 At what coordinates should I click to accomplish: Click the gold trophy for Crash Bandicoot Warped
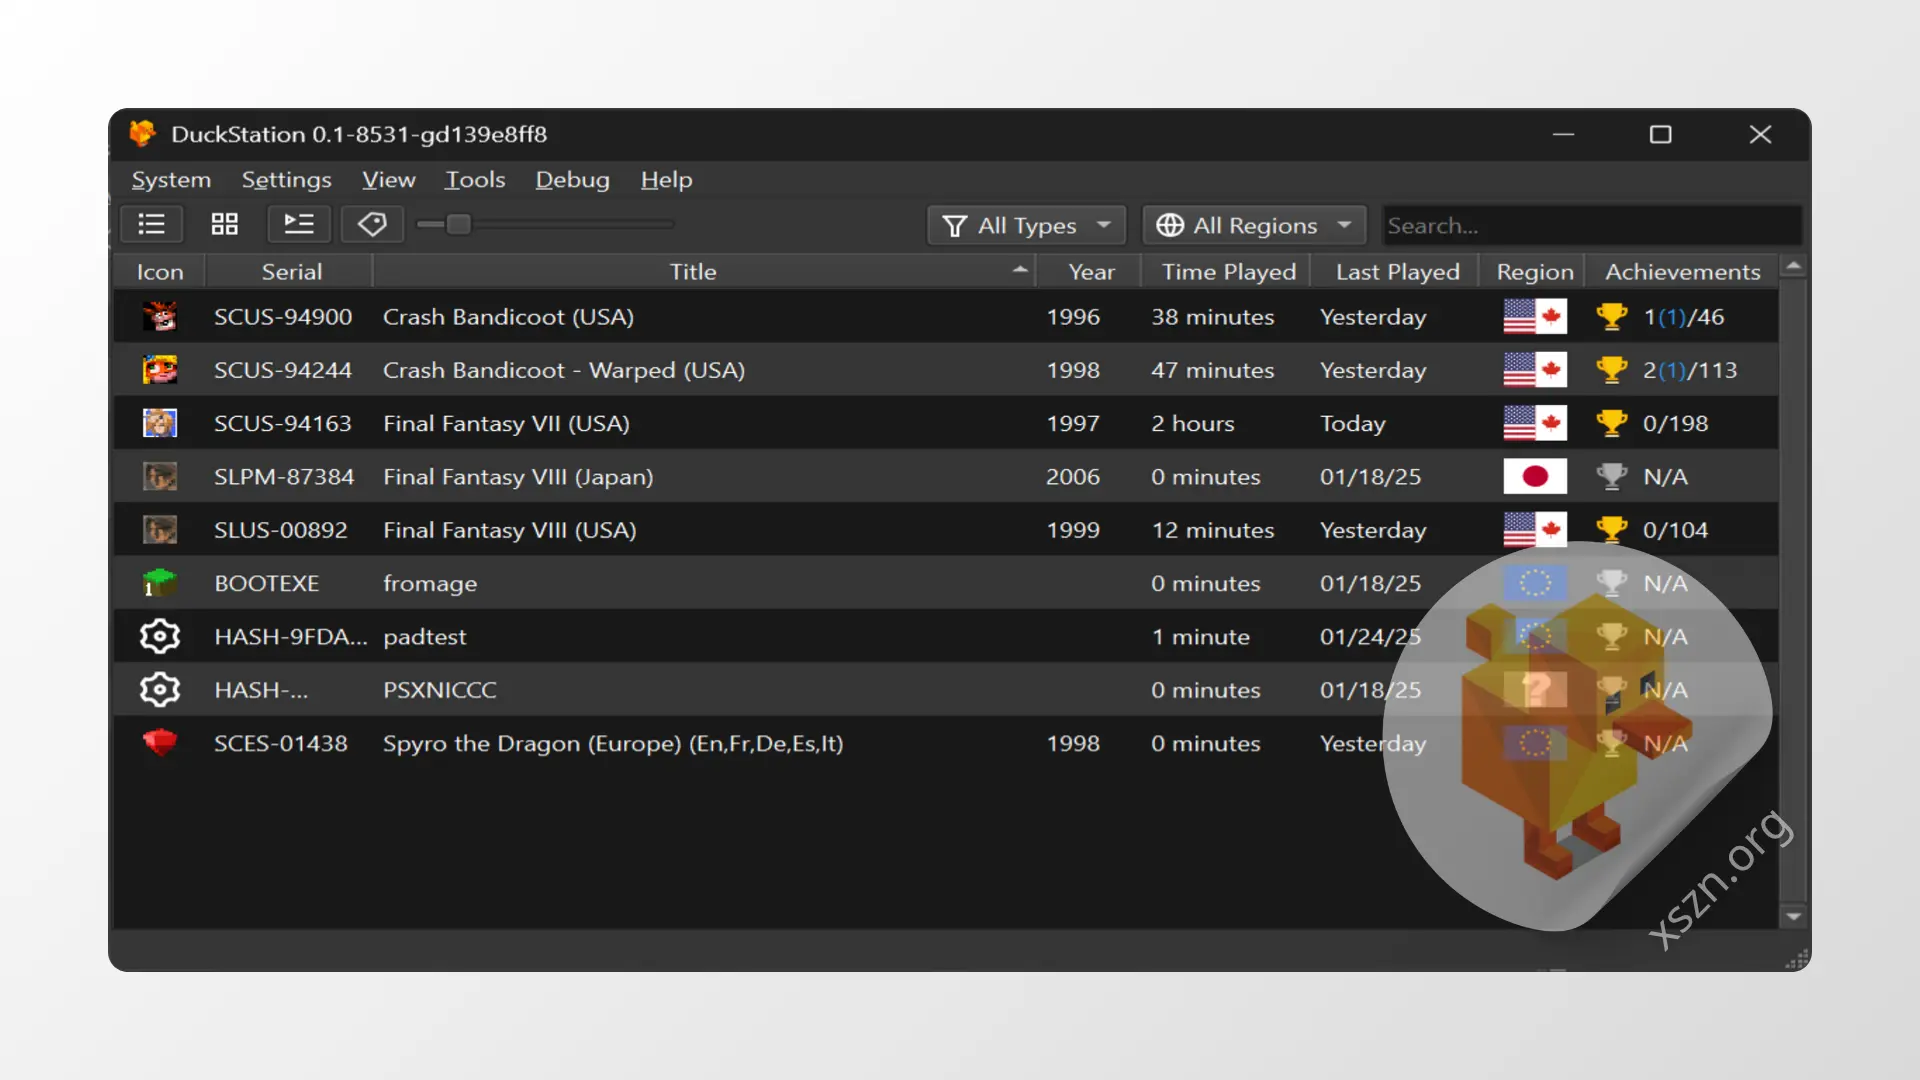click(1611, 370)
